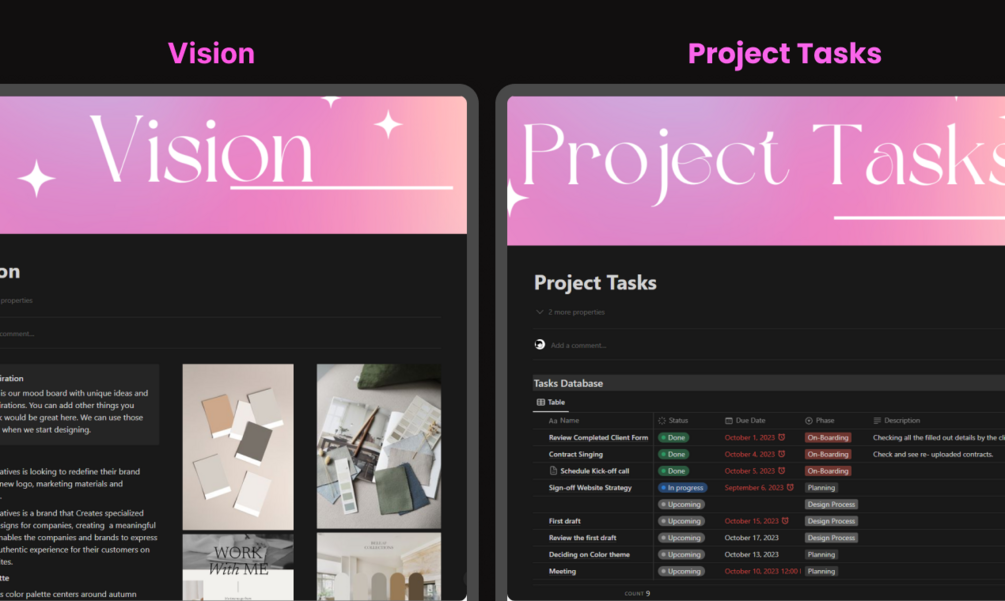Click reminder clock next to September 6, 2023
Screen dimensions: 1005x601
(790, 488)
